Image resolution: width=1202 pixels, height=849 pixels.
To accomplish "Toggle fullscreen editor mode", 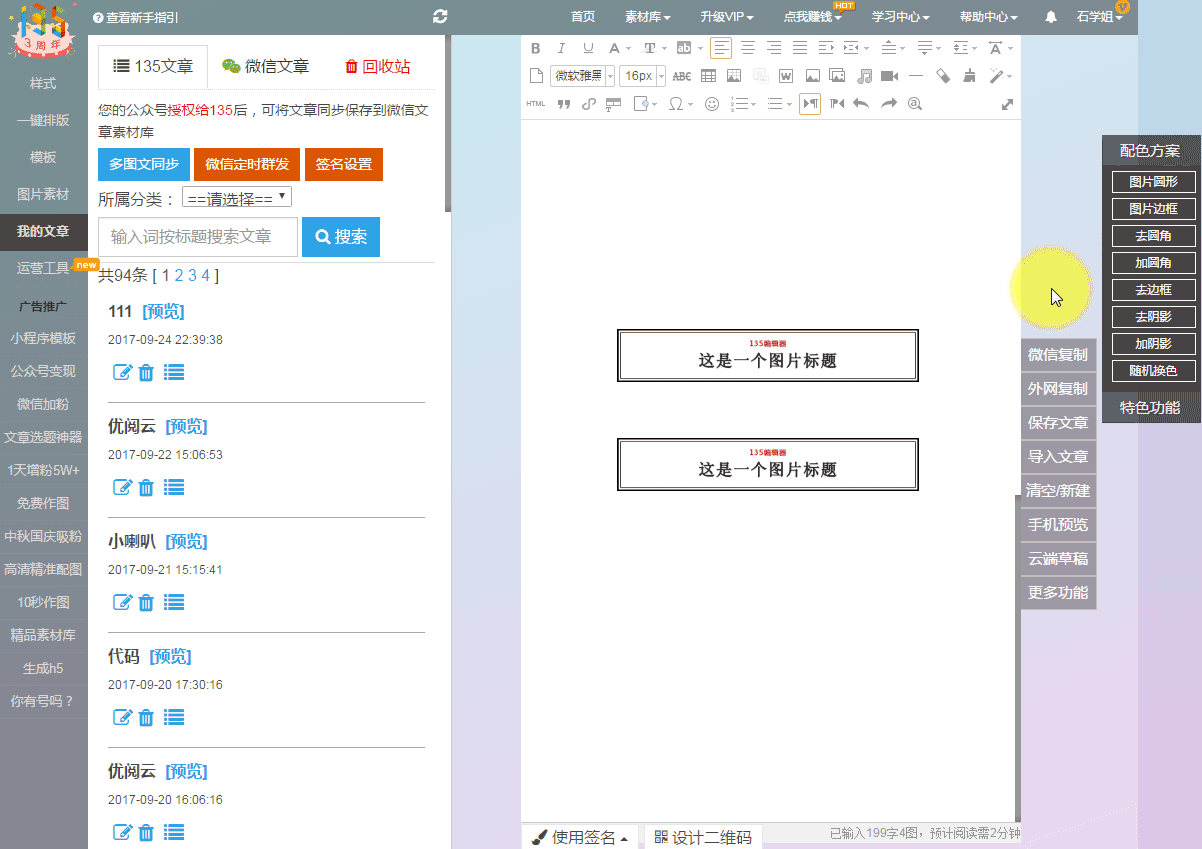I will [1007, 104].
